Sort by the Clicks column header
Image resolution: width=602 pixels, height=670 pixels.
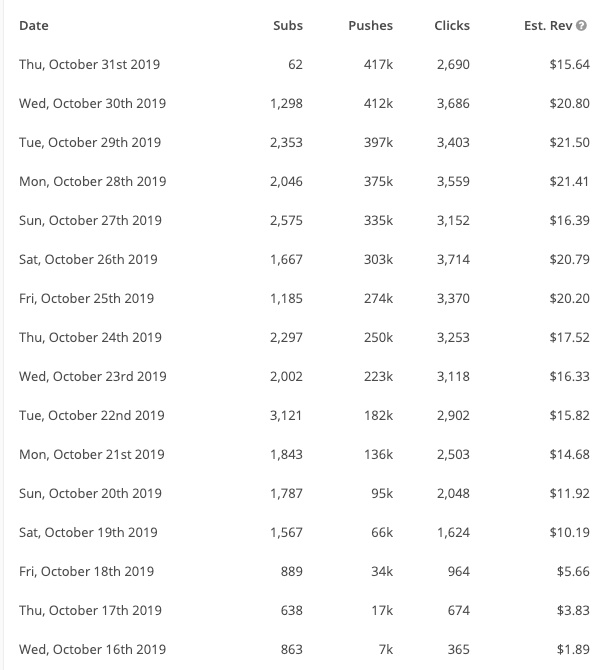[x=452, y=26]
